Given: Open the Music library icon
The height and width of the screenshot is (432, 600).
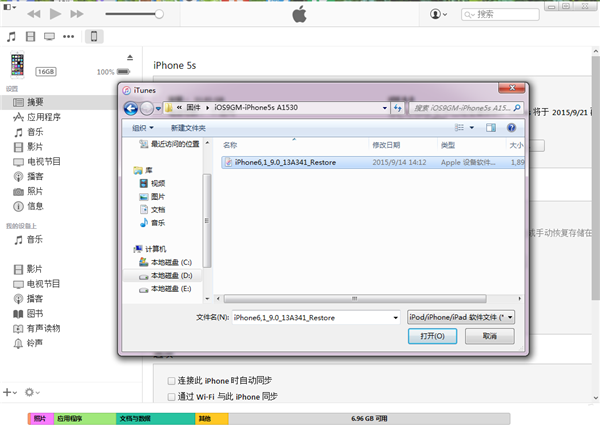Looking at the screenshot, I should [11, 37].
